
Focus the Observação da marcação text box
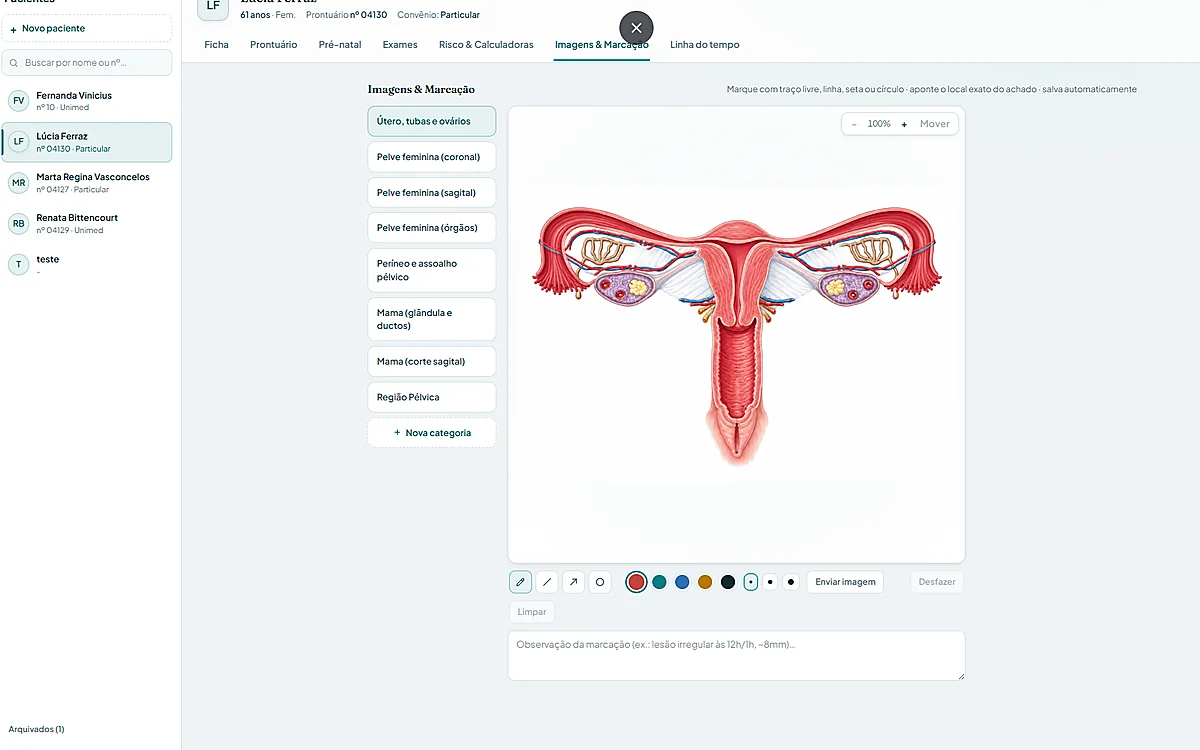(x=736, y=656)
